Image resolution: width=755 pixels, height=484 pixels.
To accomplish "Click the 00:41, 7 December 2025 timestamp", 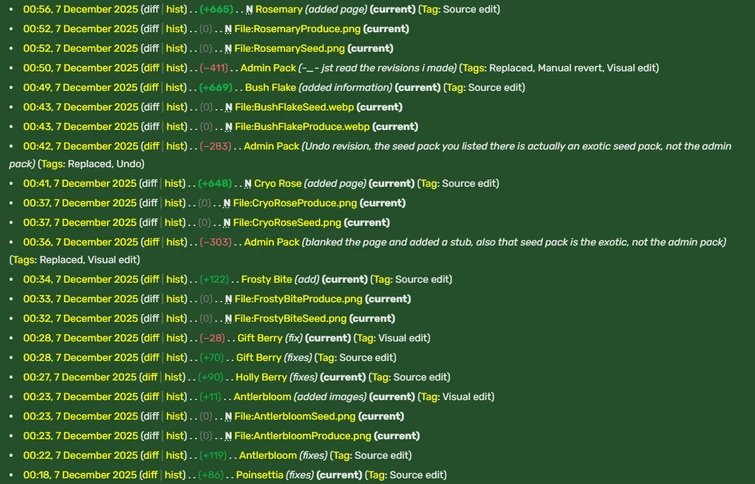I will pos(79,183).
